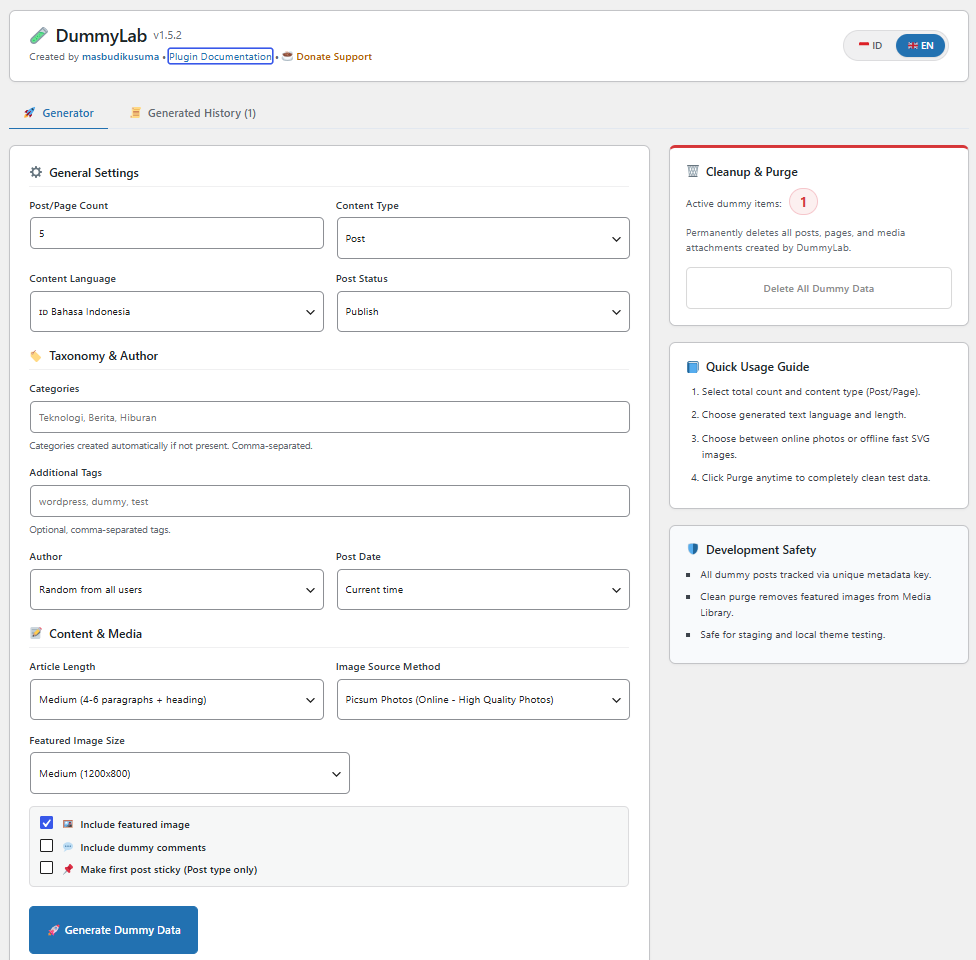Open the Featured Image Size dropdown
The width and height of the screenshot is (976, 960).
[190, 773]
